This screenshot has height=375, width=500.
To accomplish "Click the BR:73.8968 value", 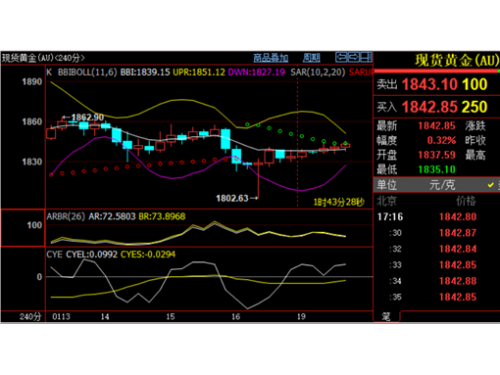I will coord(162,216).
